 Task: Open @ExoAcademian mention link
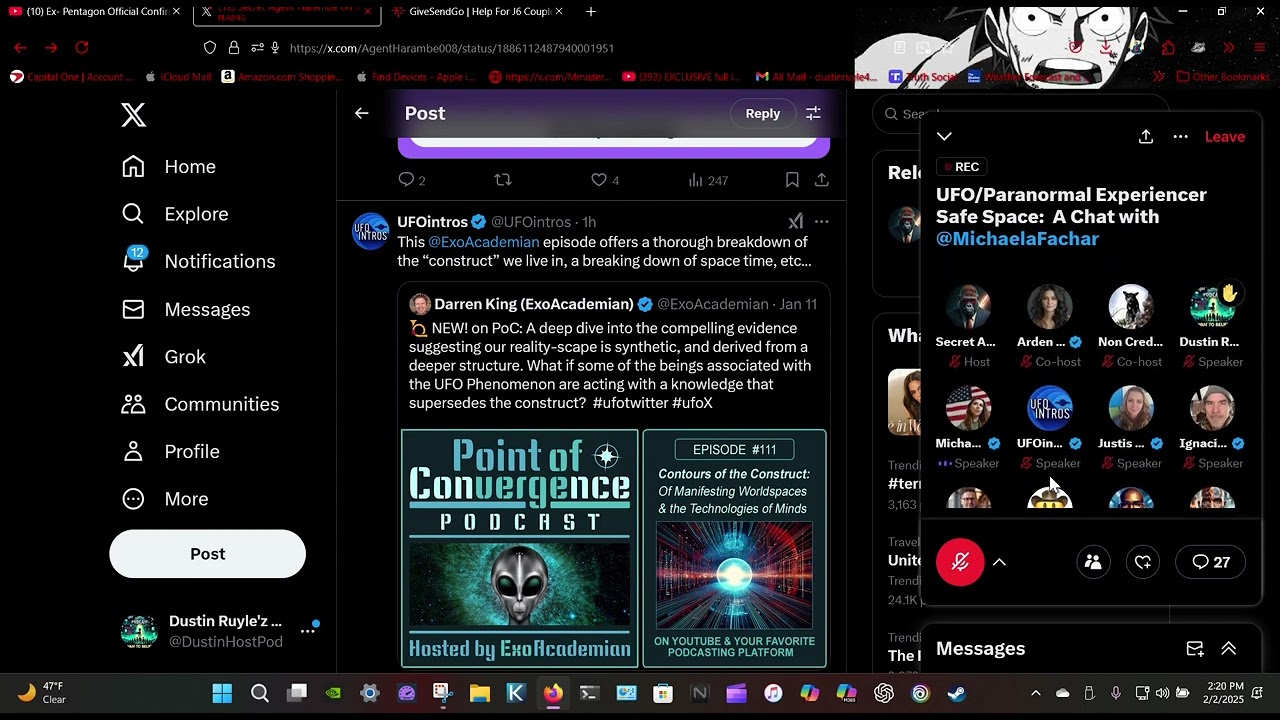pos(483,242)
